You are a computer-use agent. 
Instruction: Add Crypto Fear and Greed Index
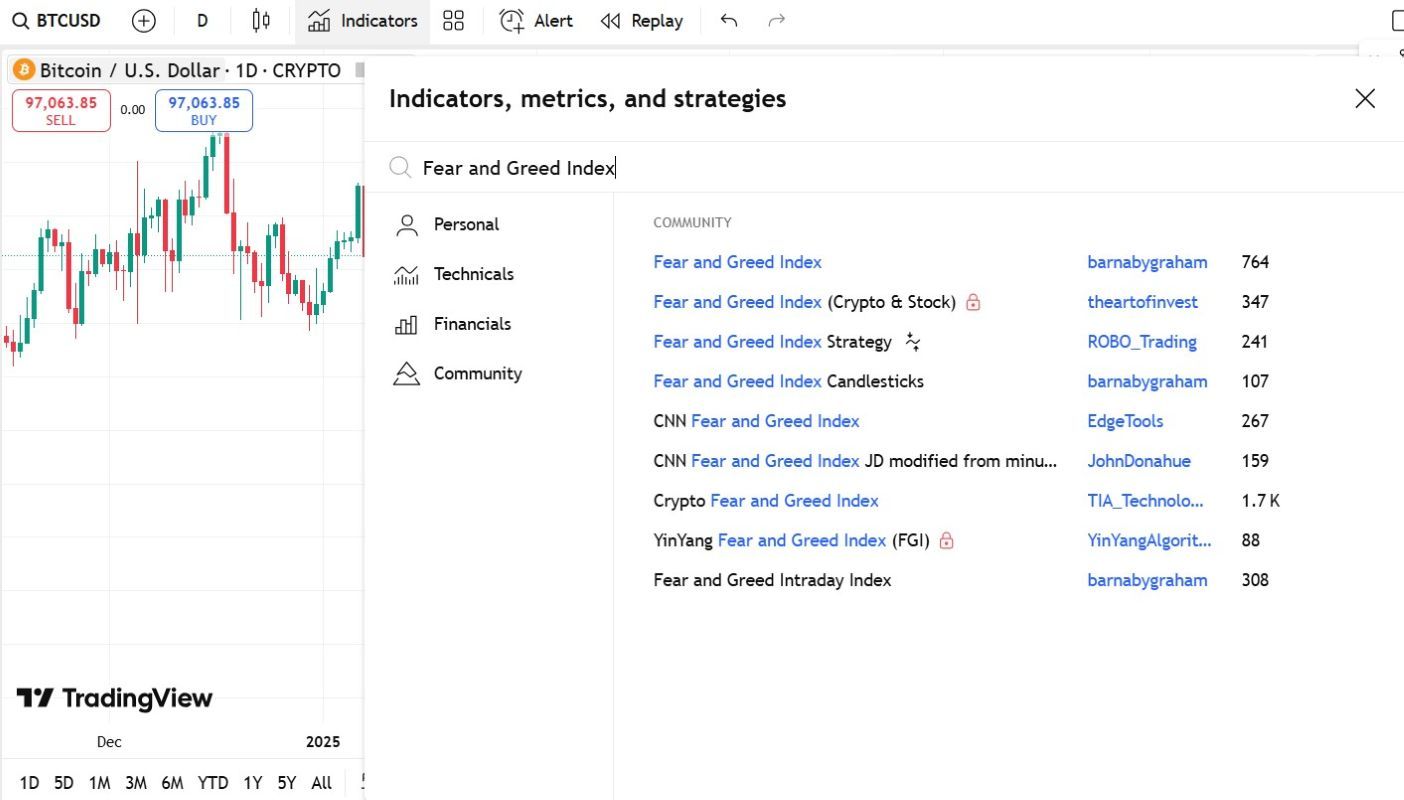click(x=766, y=501)
